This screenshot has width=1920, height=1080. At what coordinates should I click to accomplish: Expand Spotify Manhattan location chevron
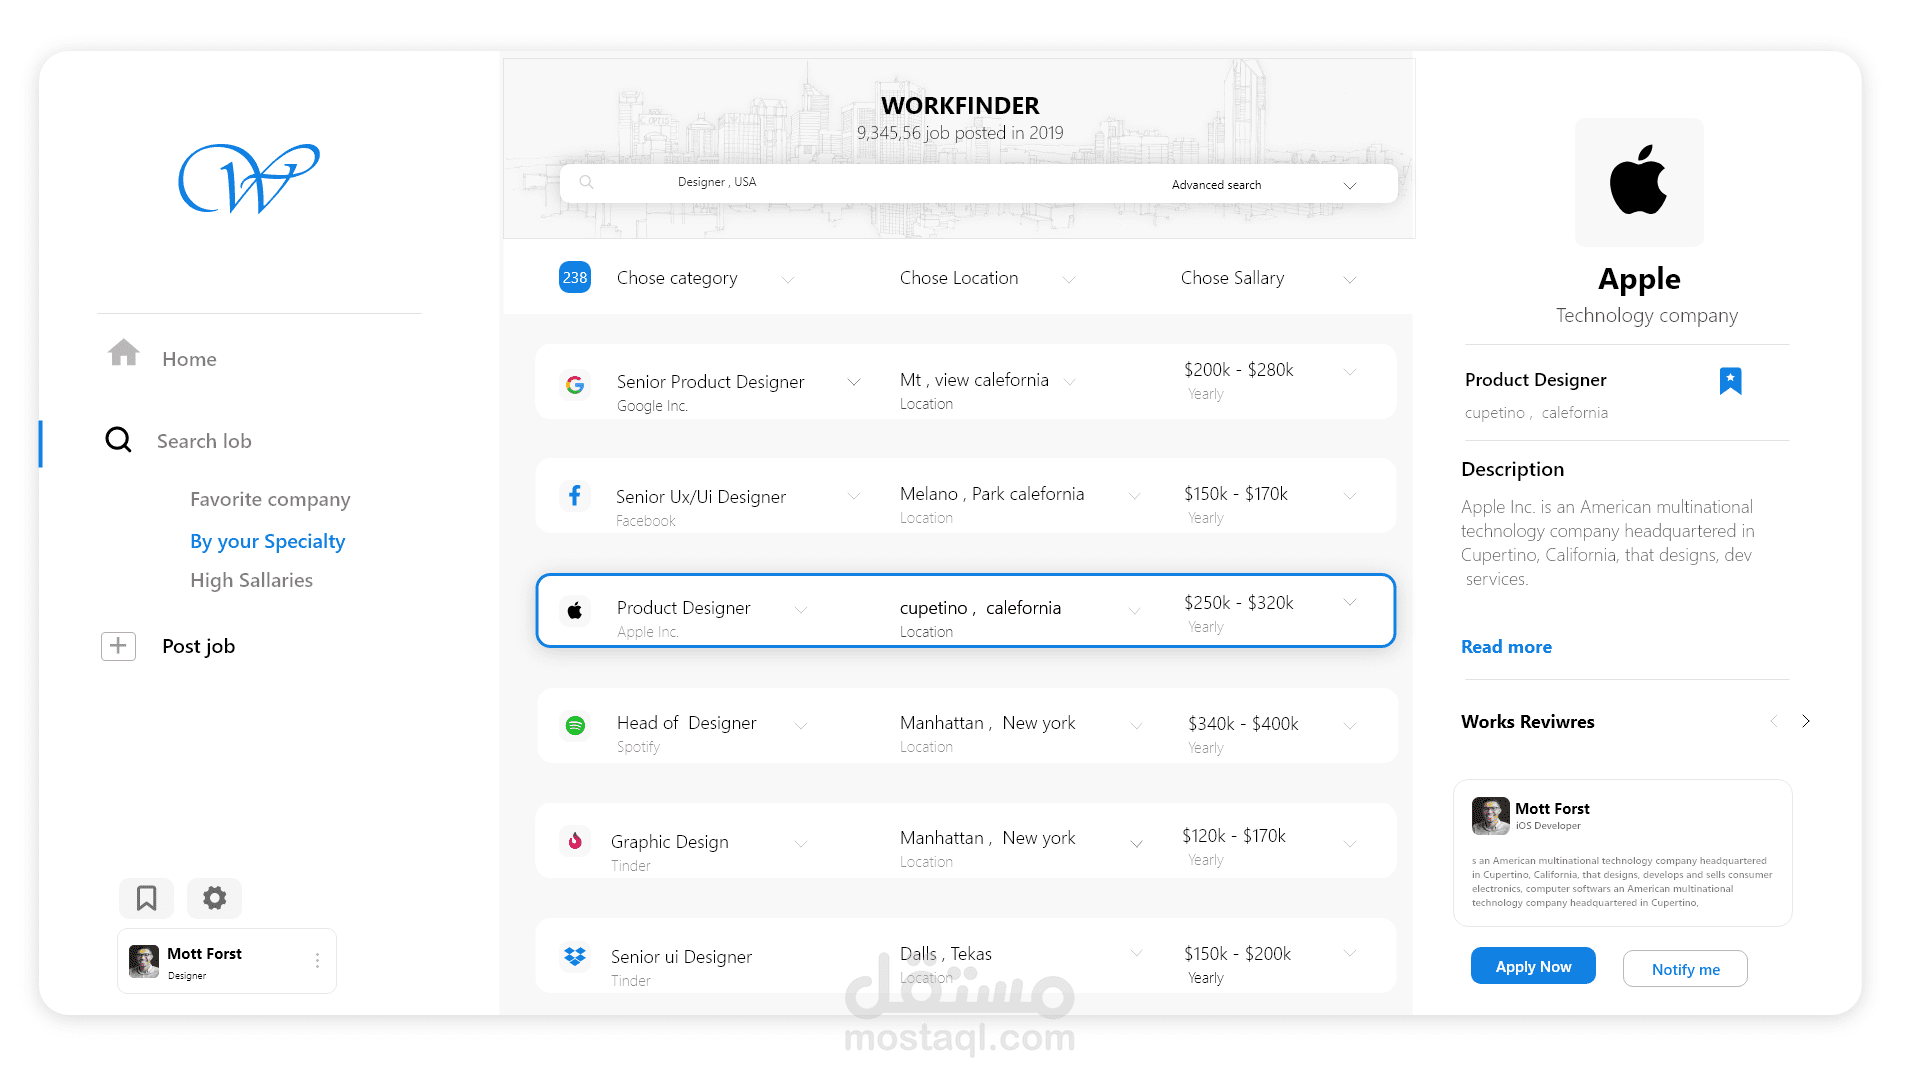click(1136, 725)
